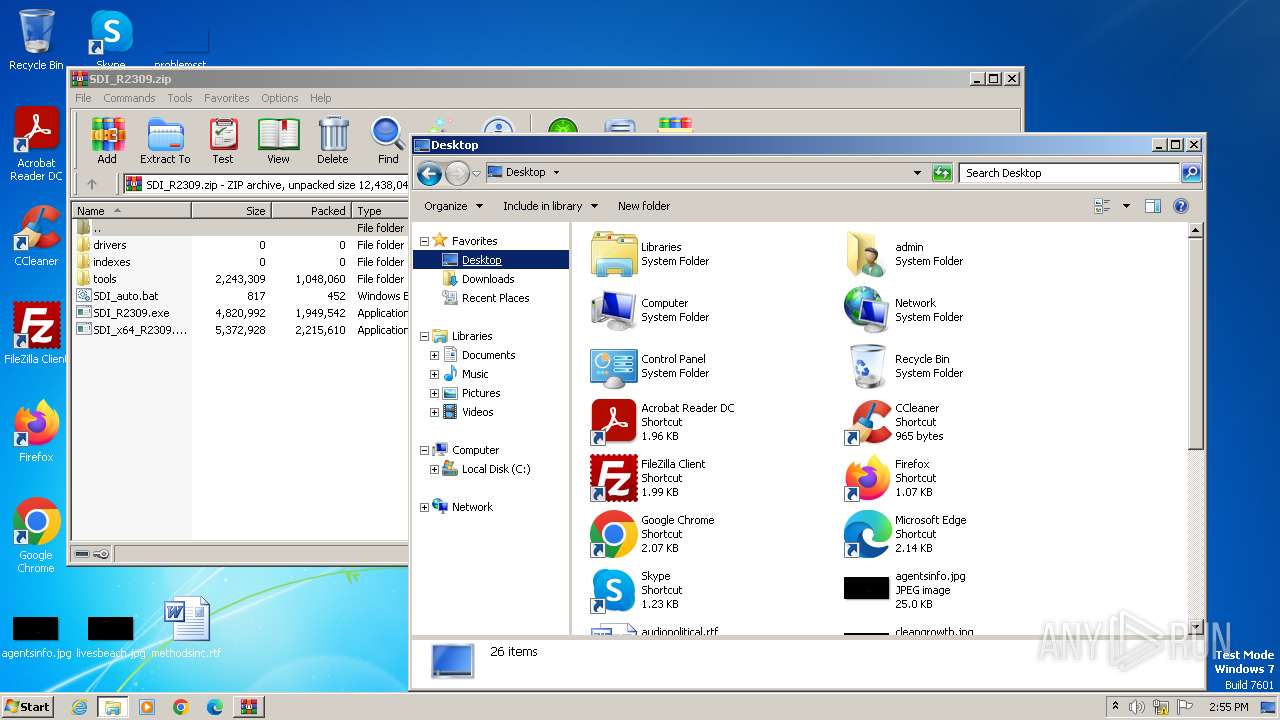Sort WinRAR list by Packed column
The height and width of the screenshot is (720, 1280).
pos(311,211)
